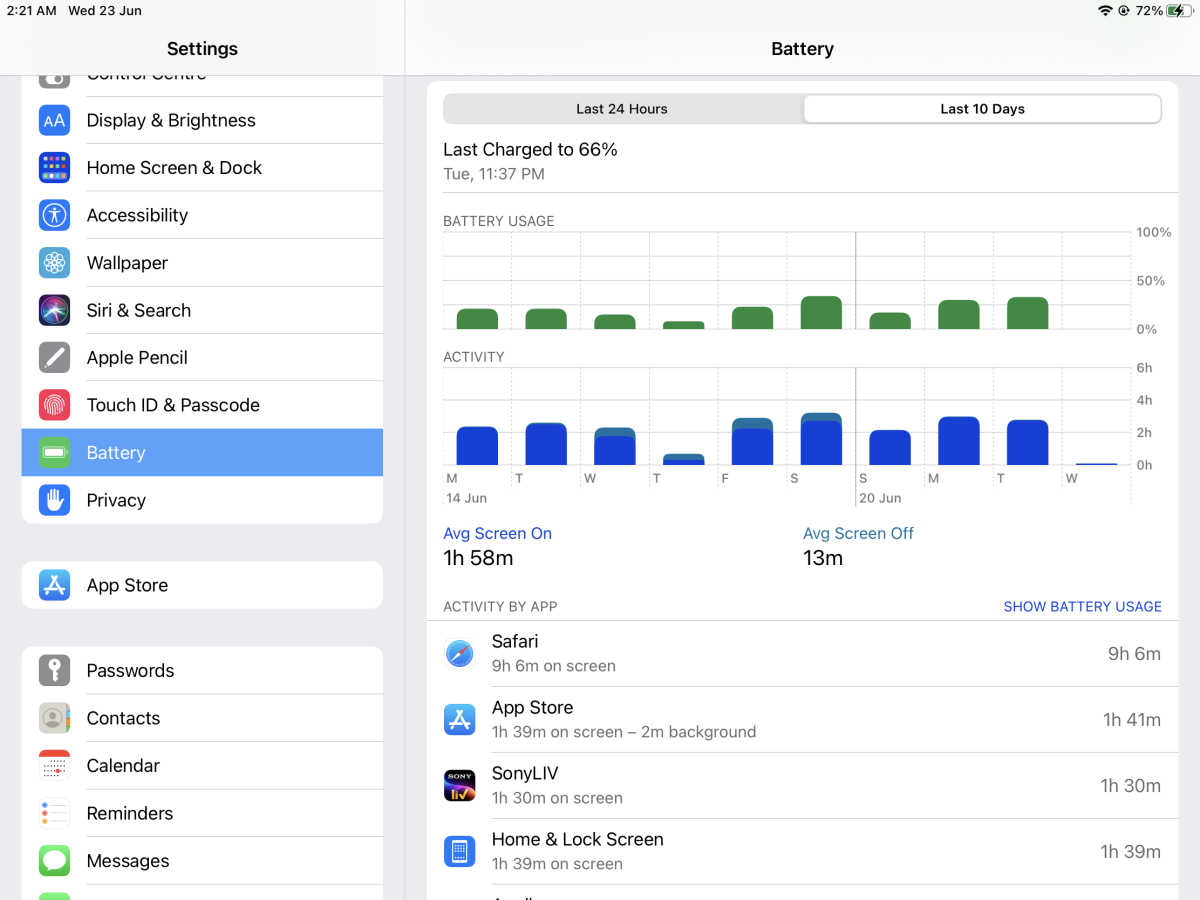Select the Last 10 Days tab
1200x900 pixels.
(982, 109)
